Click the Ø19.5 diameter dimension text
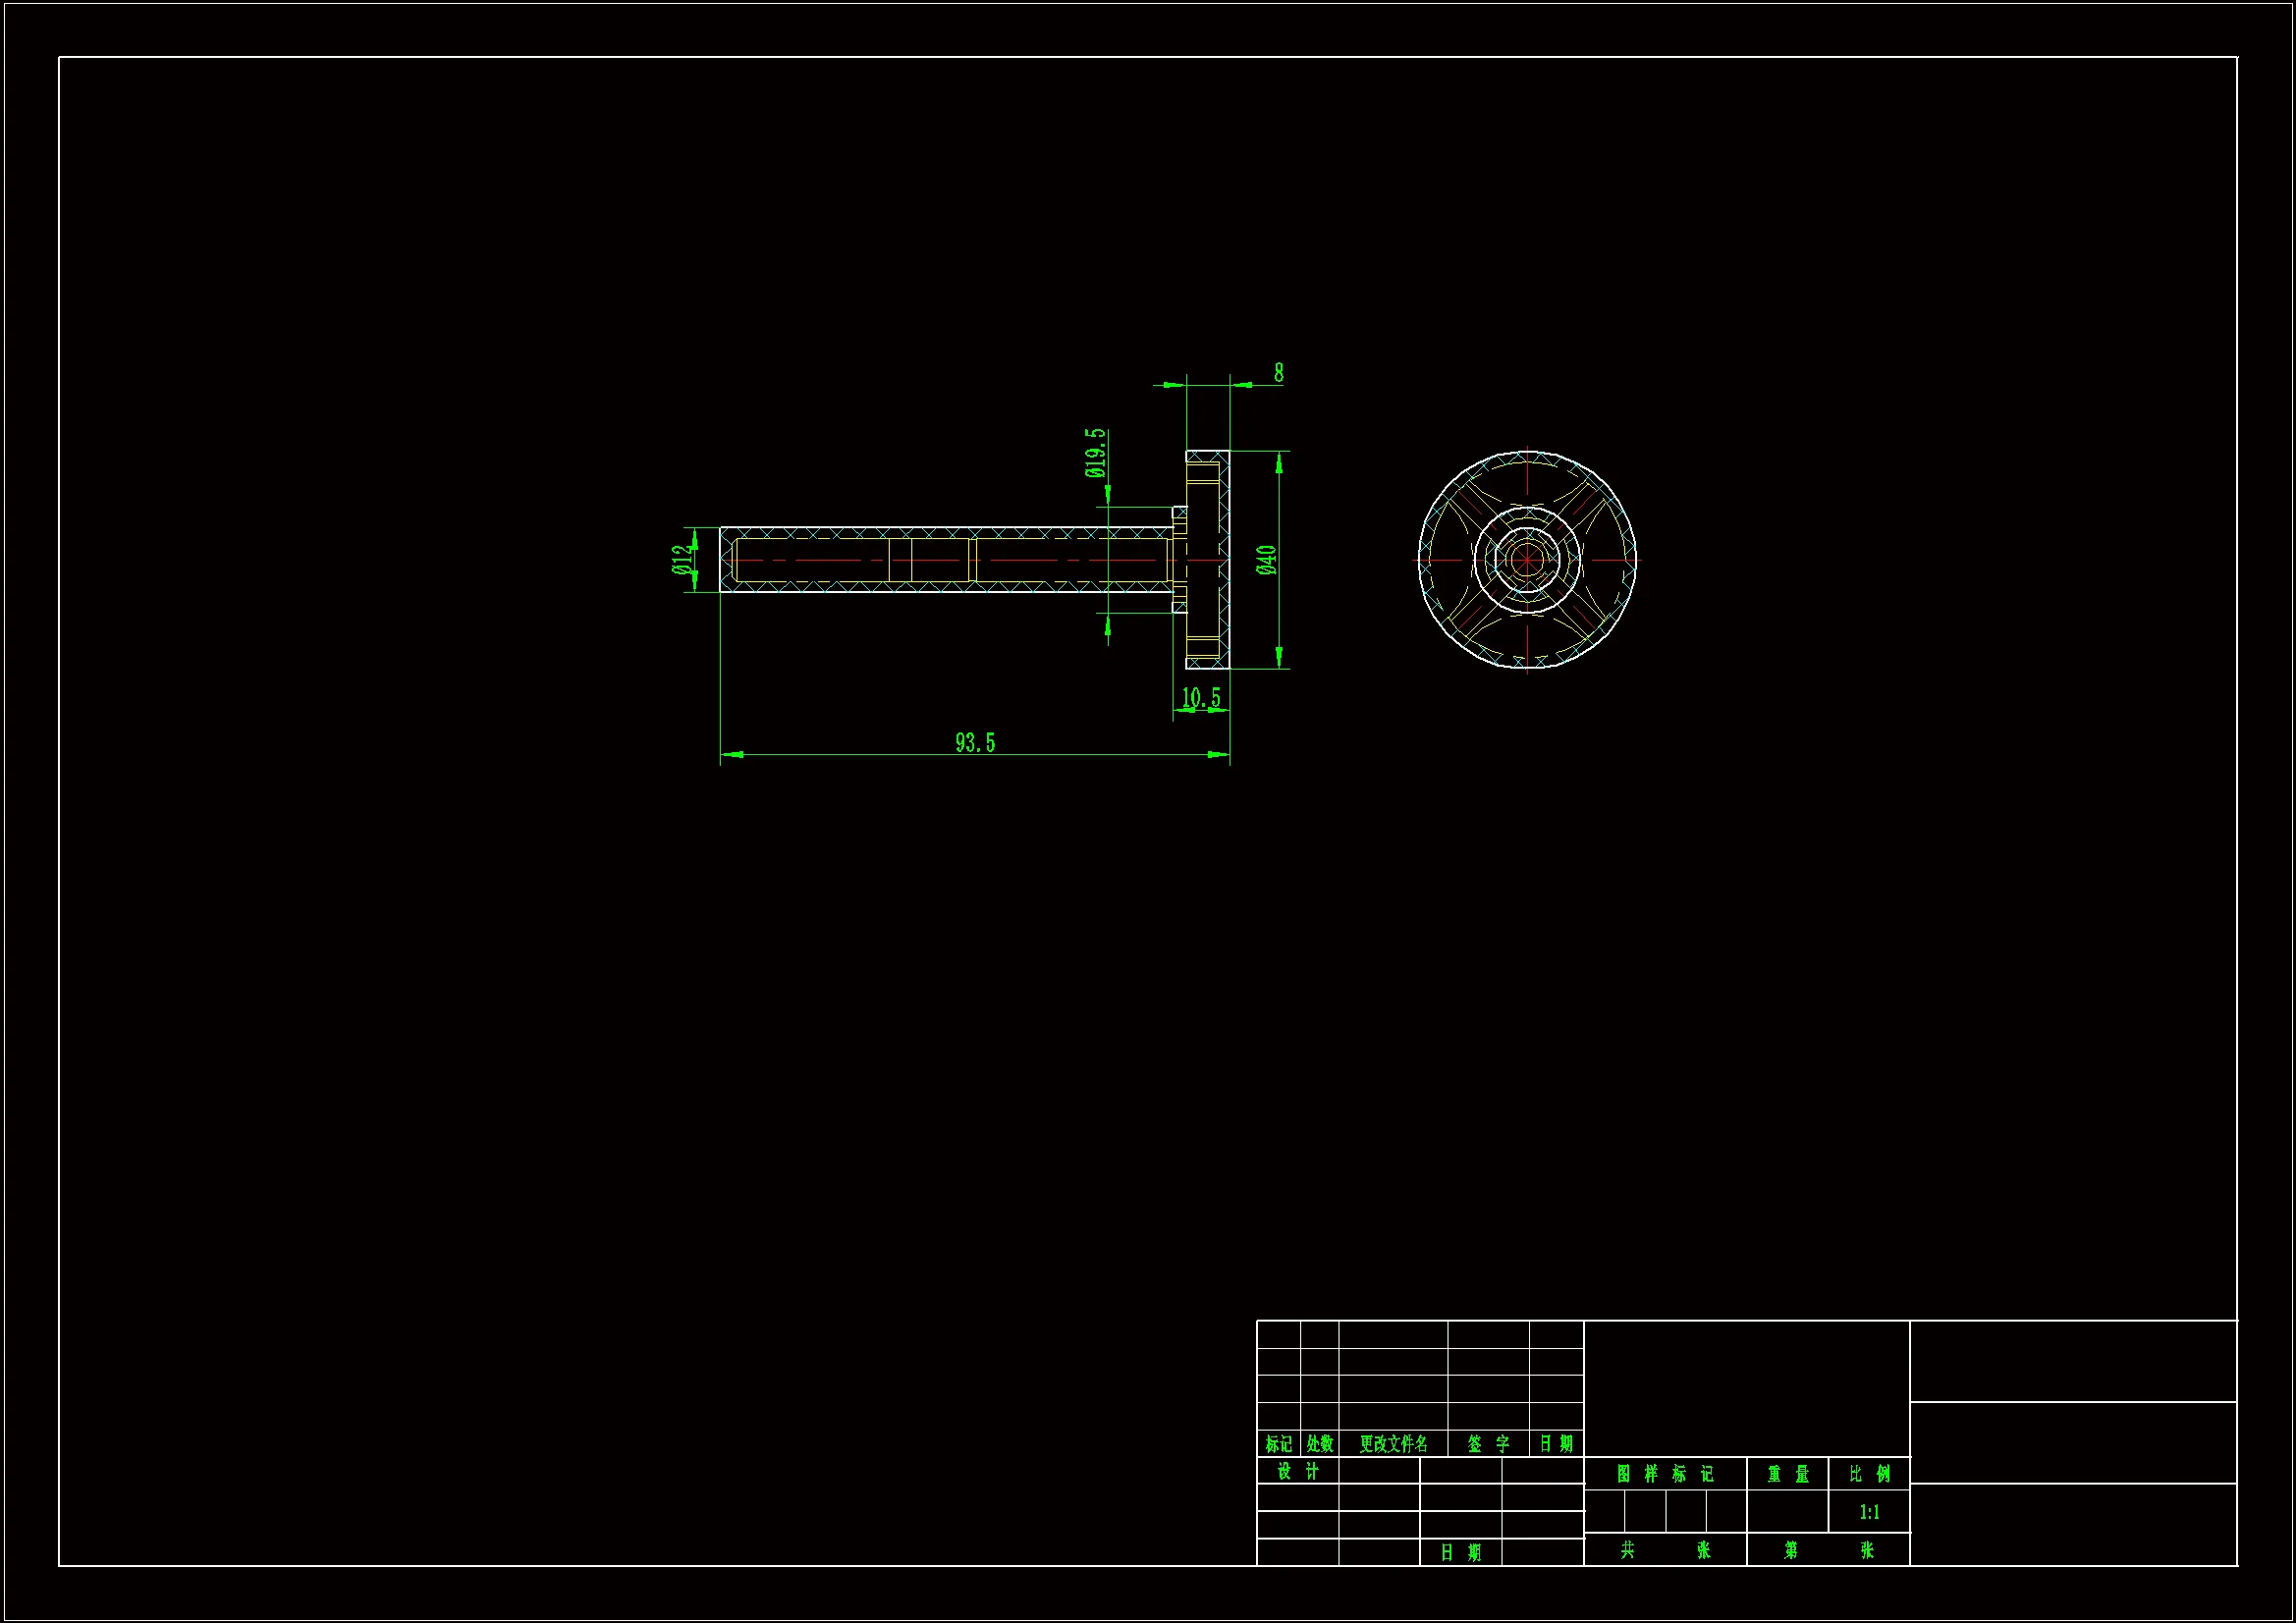 (1096, 453)
